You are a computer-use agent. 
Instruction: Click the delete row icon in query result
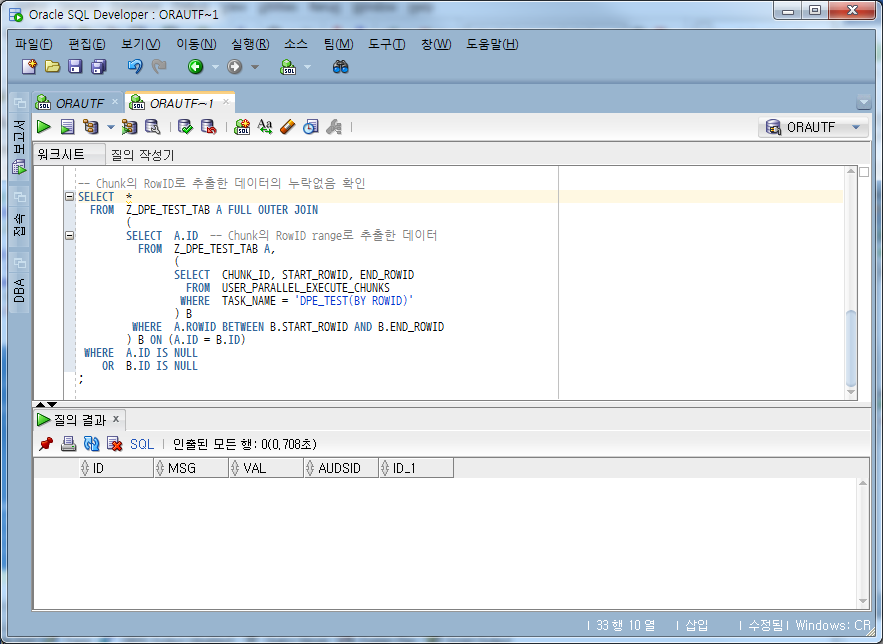(114, 444)
